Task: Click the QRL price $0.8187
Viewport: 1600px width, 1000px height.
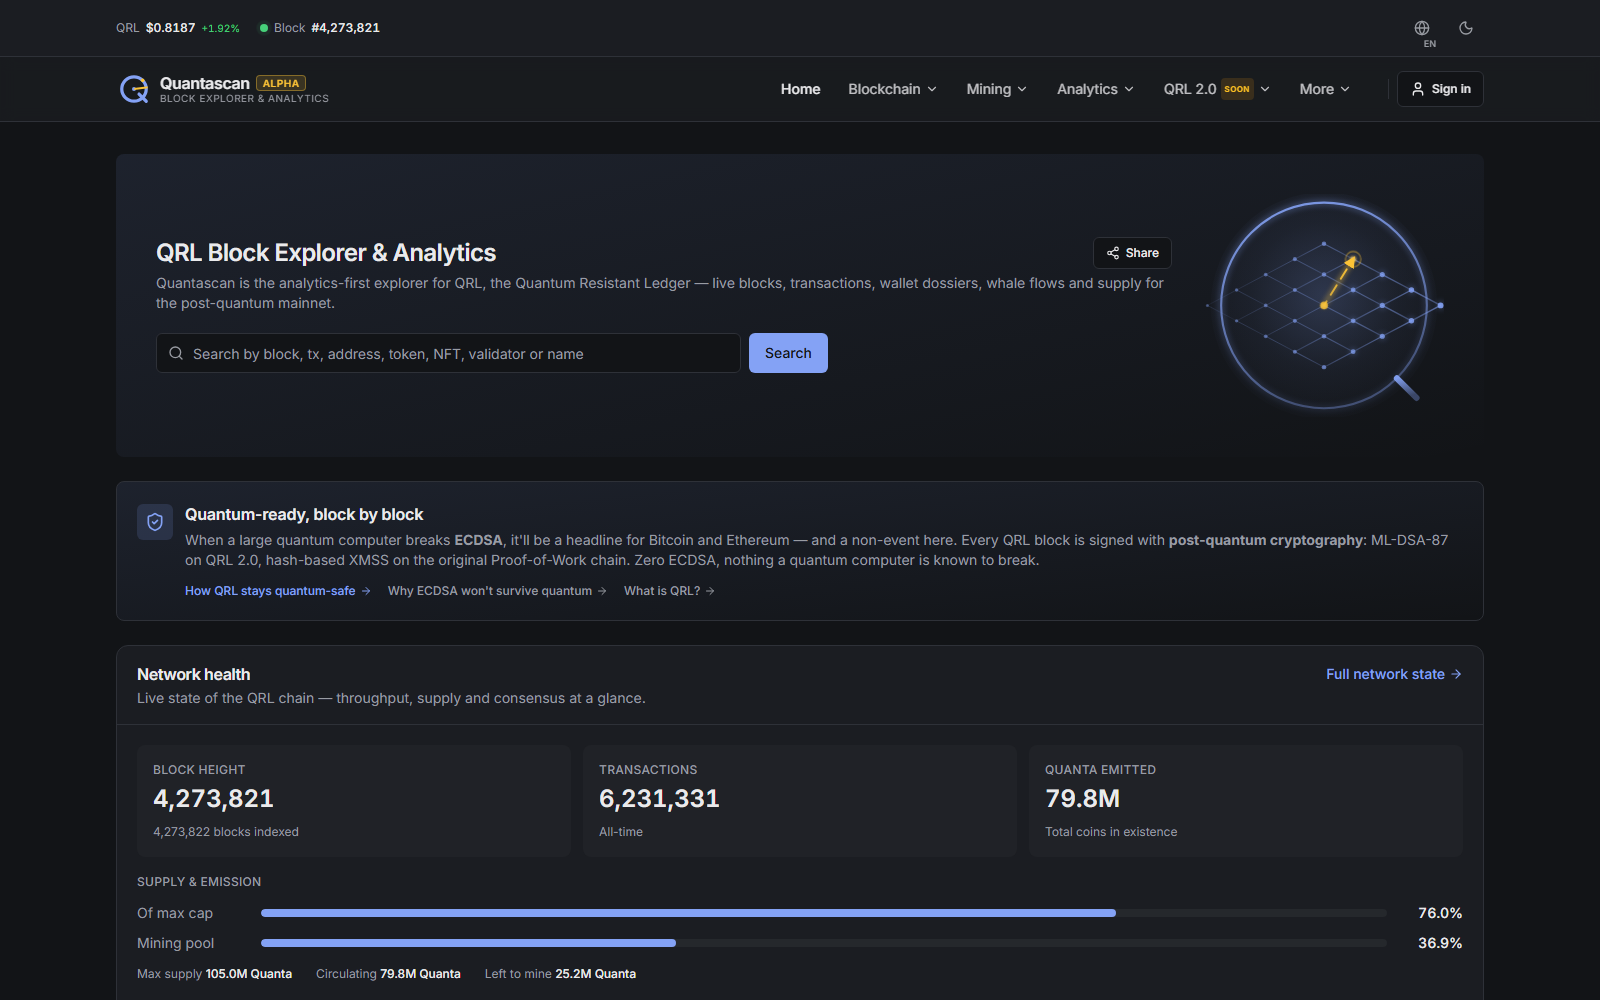Action: tap(170, 28)
